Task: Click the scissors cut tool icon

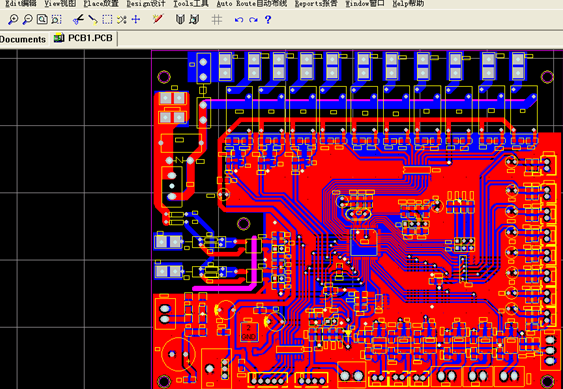Action: pyautogui.click(x=78, y=19)
